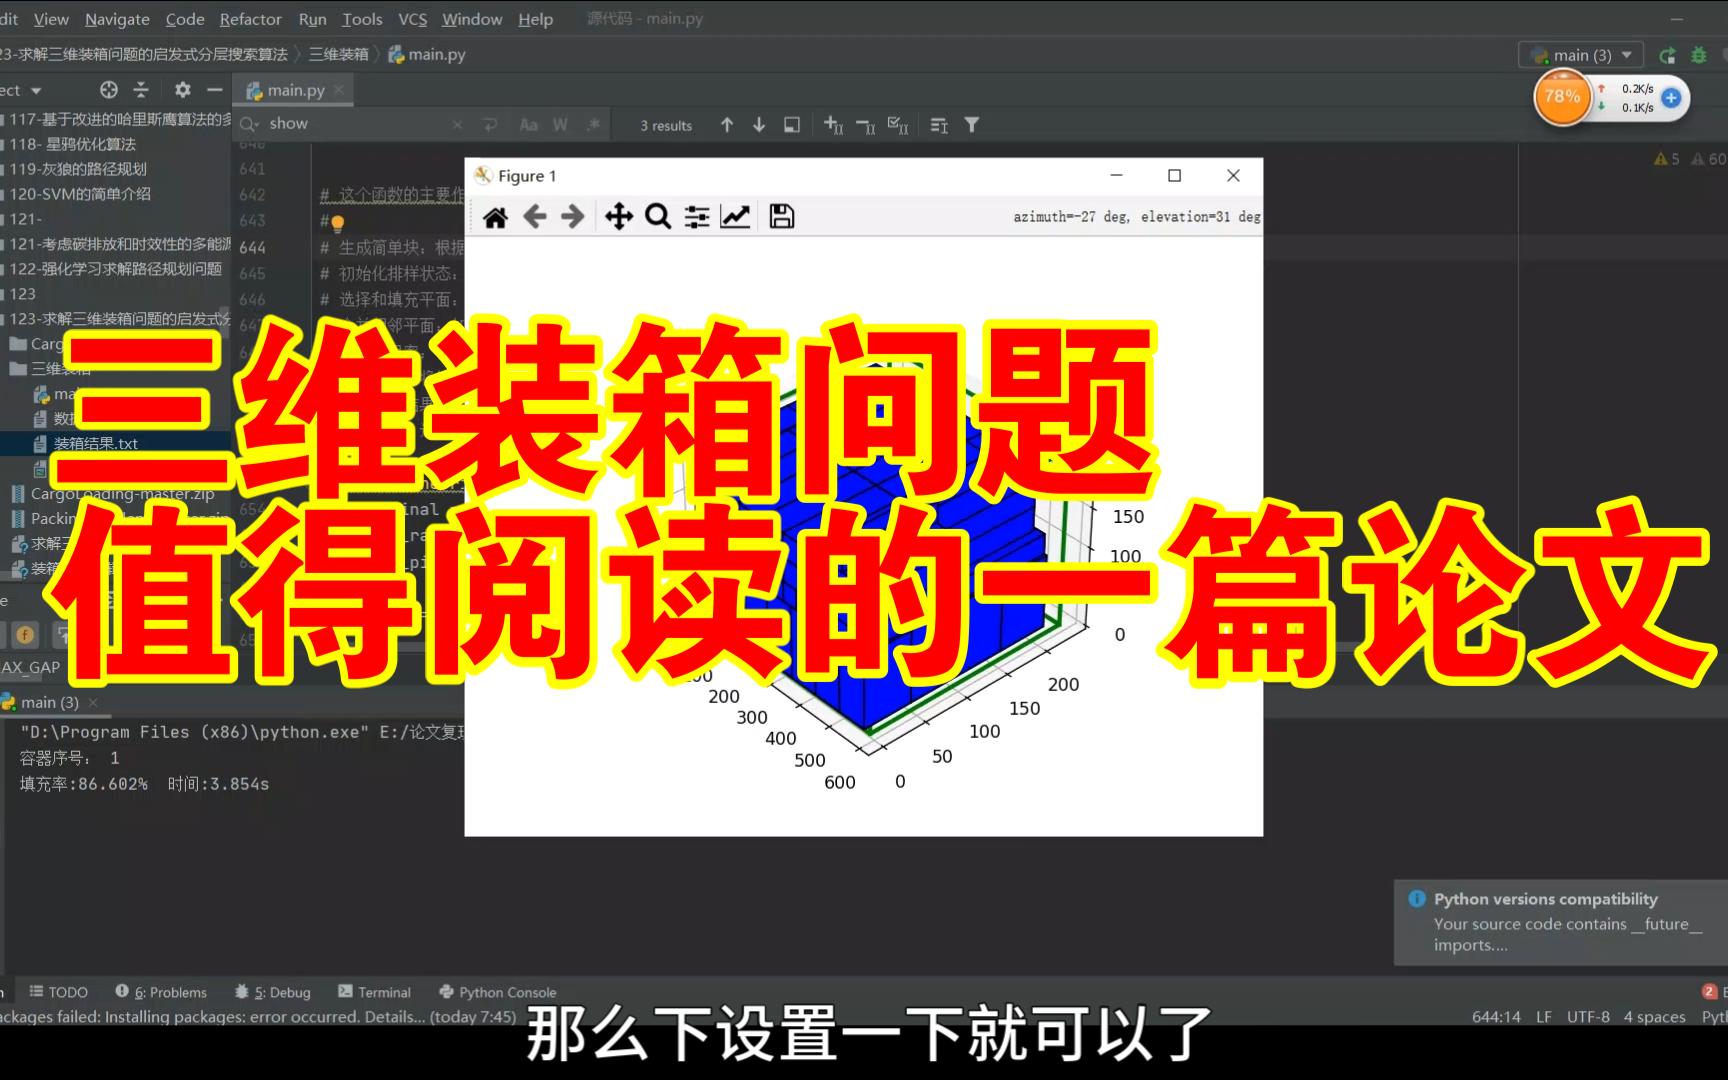
Task: Select the Pan tool in the matplotlib toolbar
Action: [619, 216]
